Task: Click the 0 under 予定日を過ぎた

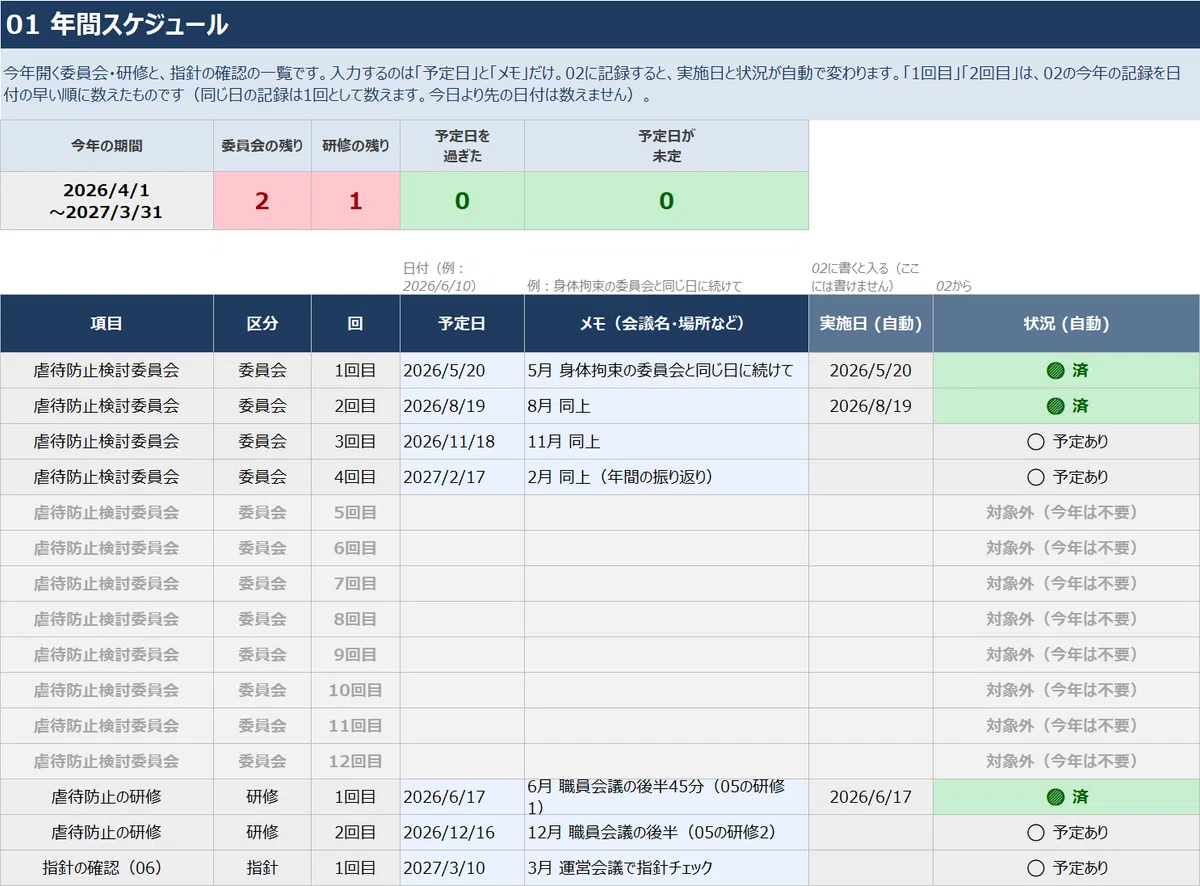Action: pyautogui.click(x=462, y=201)
